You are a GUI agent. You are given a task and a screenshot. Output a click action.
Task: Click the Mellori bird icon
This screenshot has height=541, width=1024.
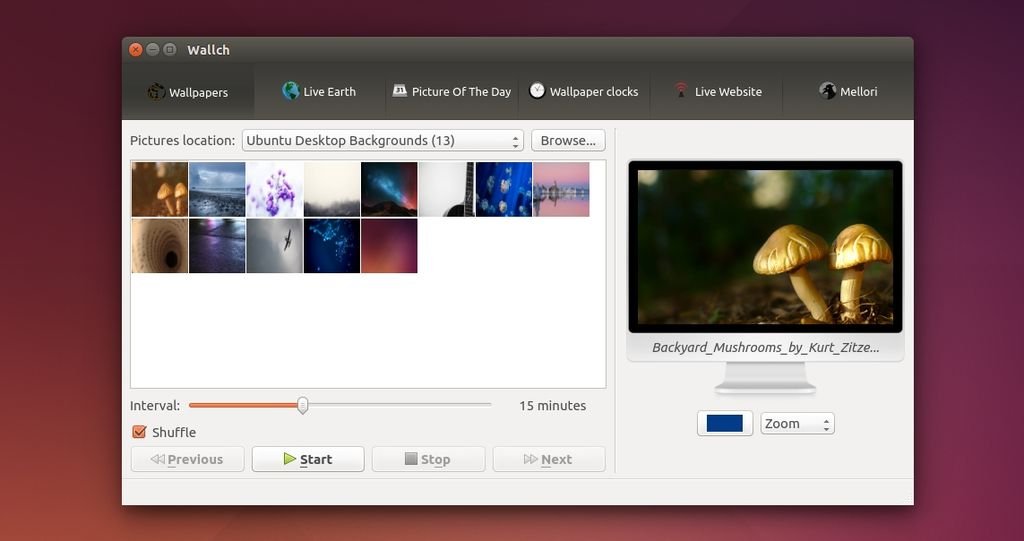pyautogui.click(x=827, y=91)
